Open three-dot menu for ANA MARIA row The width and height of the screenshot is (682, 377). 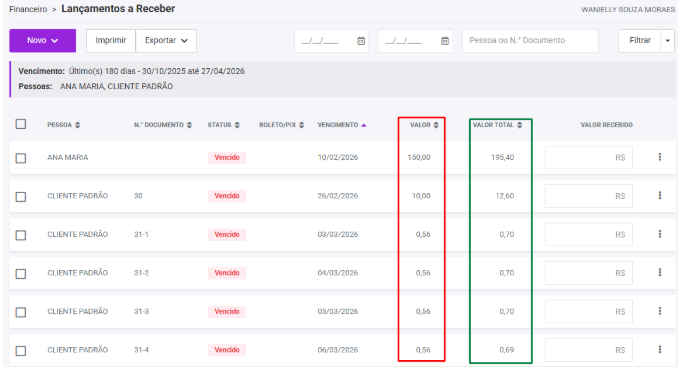pos(660,157)
